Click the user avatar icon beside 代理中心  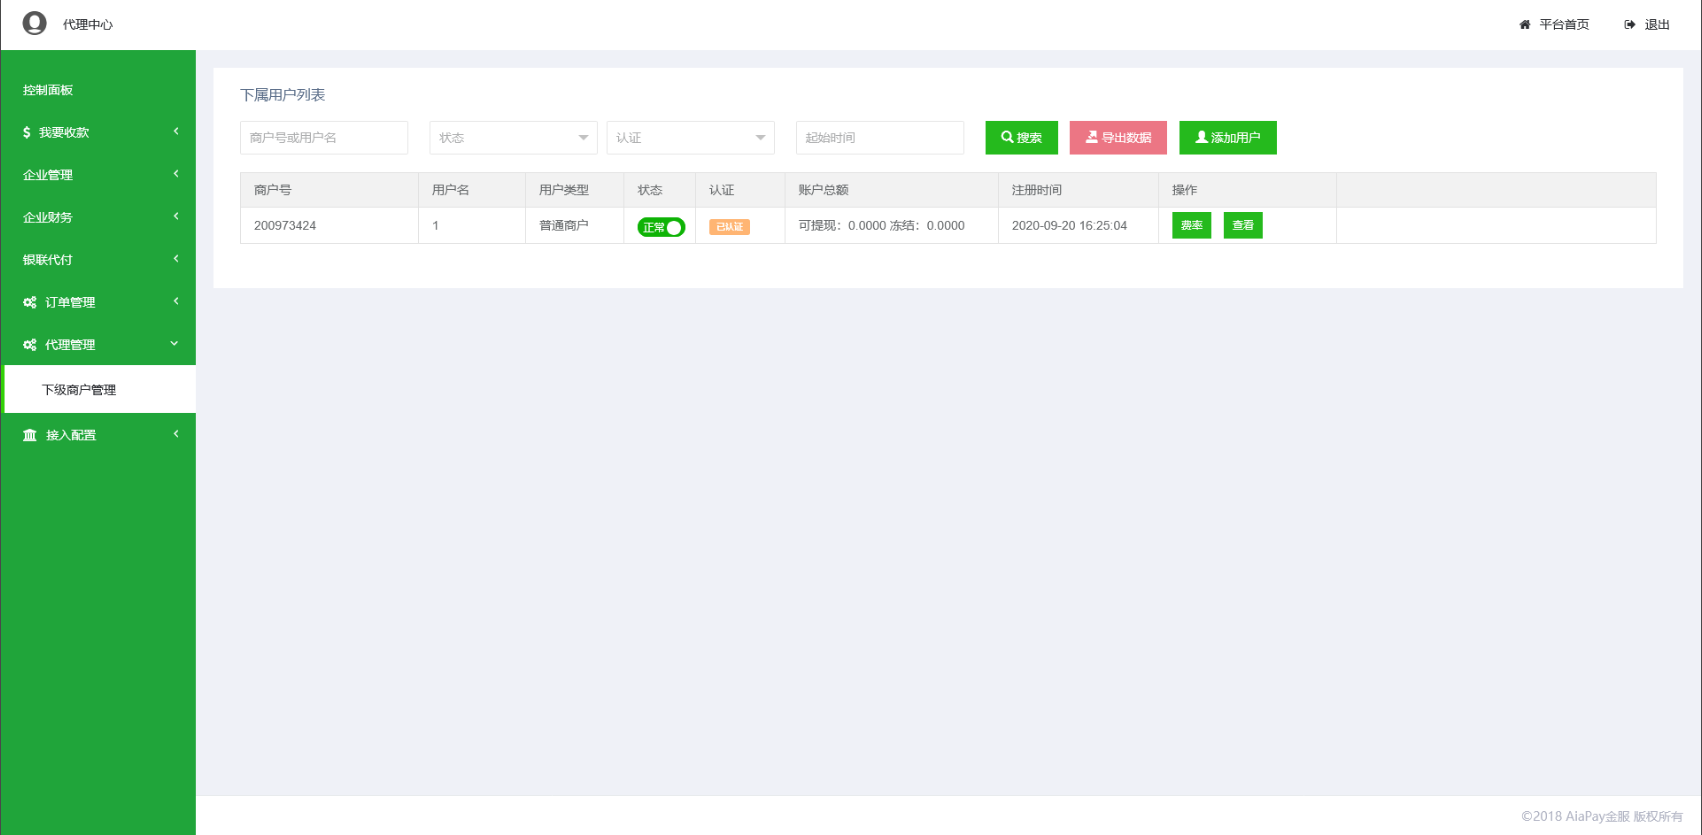pyautogui.click(x=35, y=23)
